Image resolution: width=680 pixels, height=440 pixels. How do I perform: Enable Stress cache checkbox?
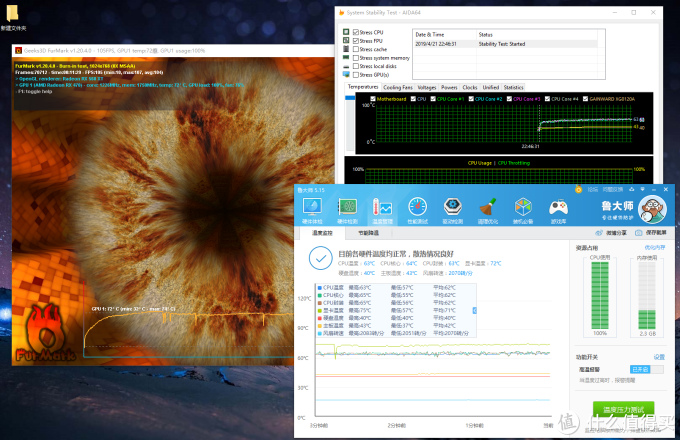356,49
